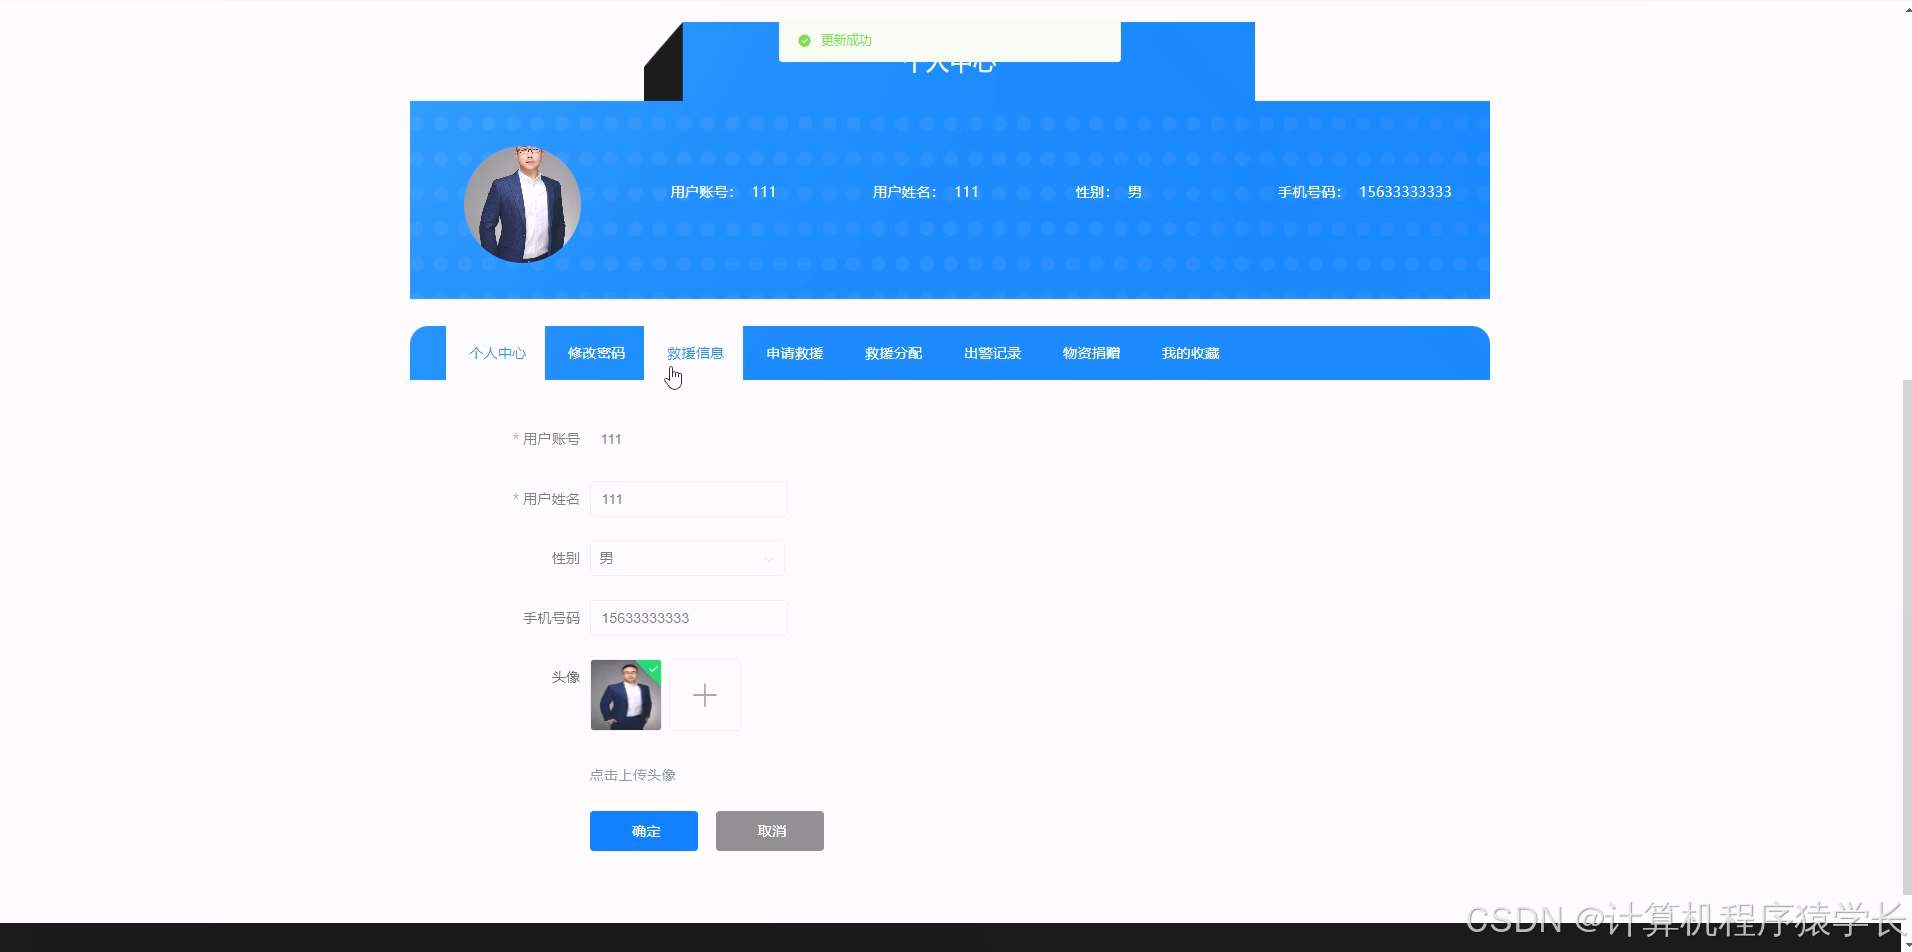Click the green checkmark on uploaded avatar
The height and width of the screenshot is (952, 1912).
[x=653, y=668]
